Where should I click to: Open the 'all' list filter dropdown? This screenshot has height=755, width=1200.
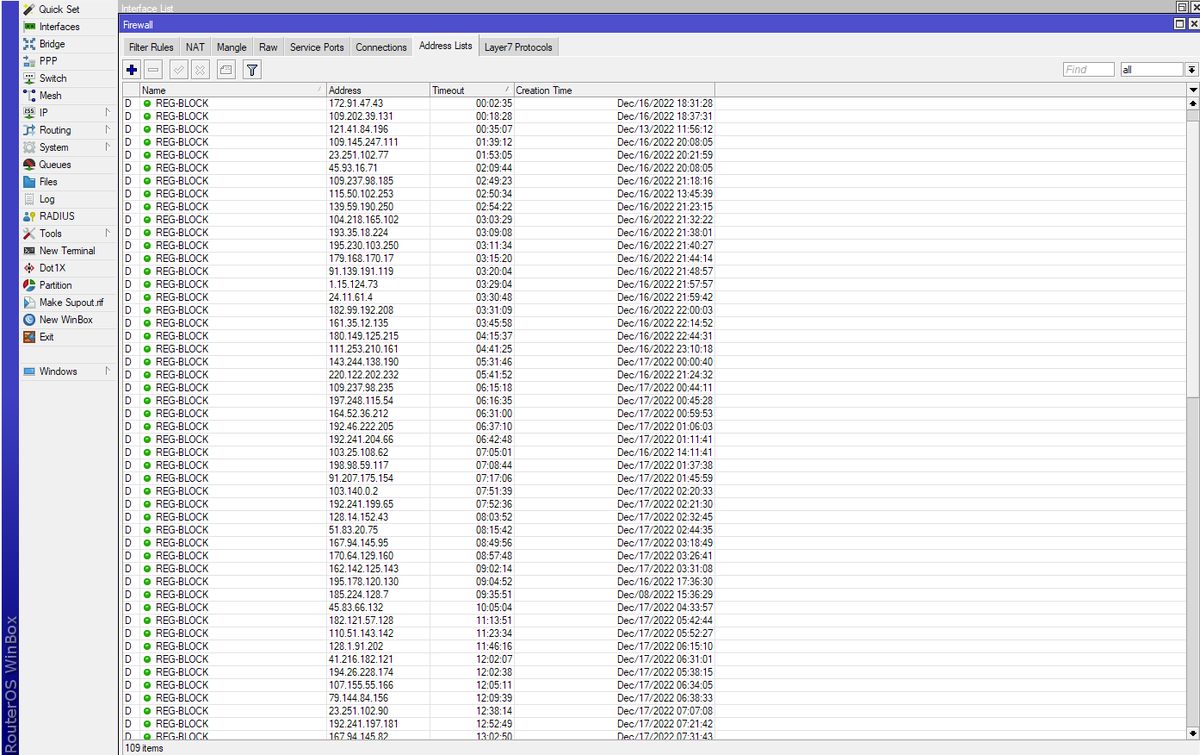coord(1191,69)
